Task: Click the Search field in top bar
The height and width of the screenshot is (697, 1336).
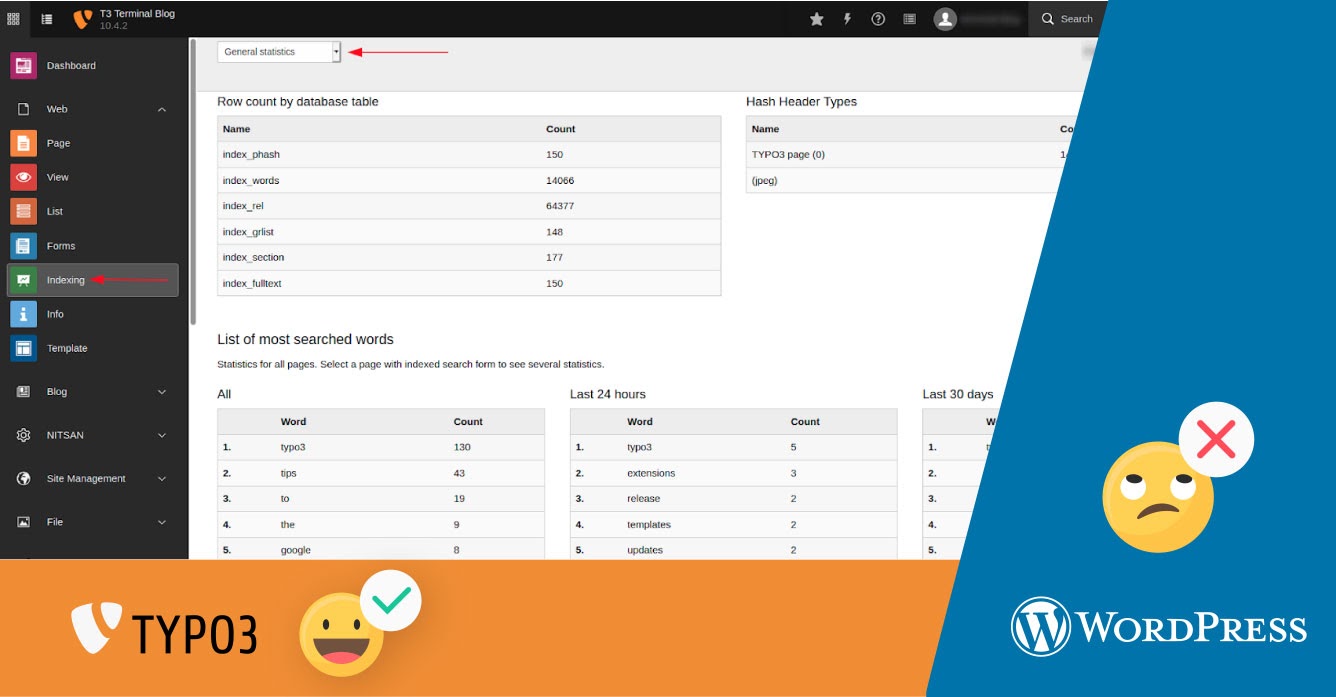Action: pyautogui.click(x=1075, y=18)
